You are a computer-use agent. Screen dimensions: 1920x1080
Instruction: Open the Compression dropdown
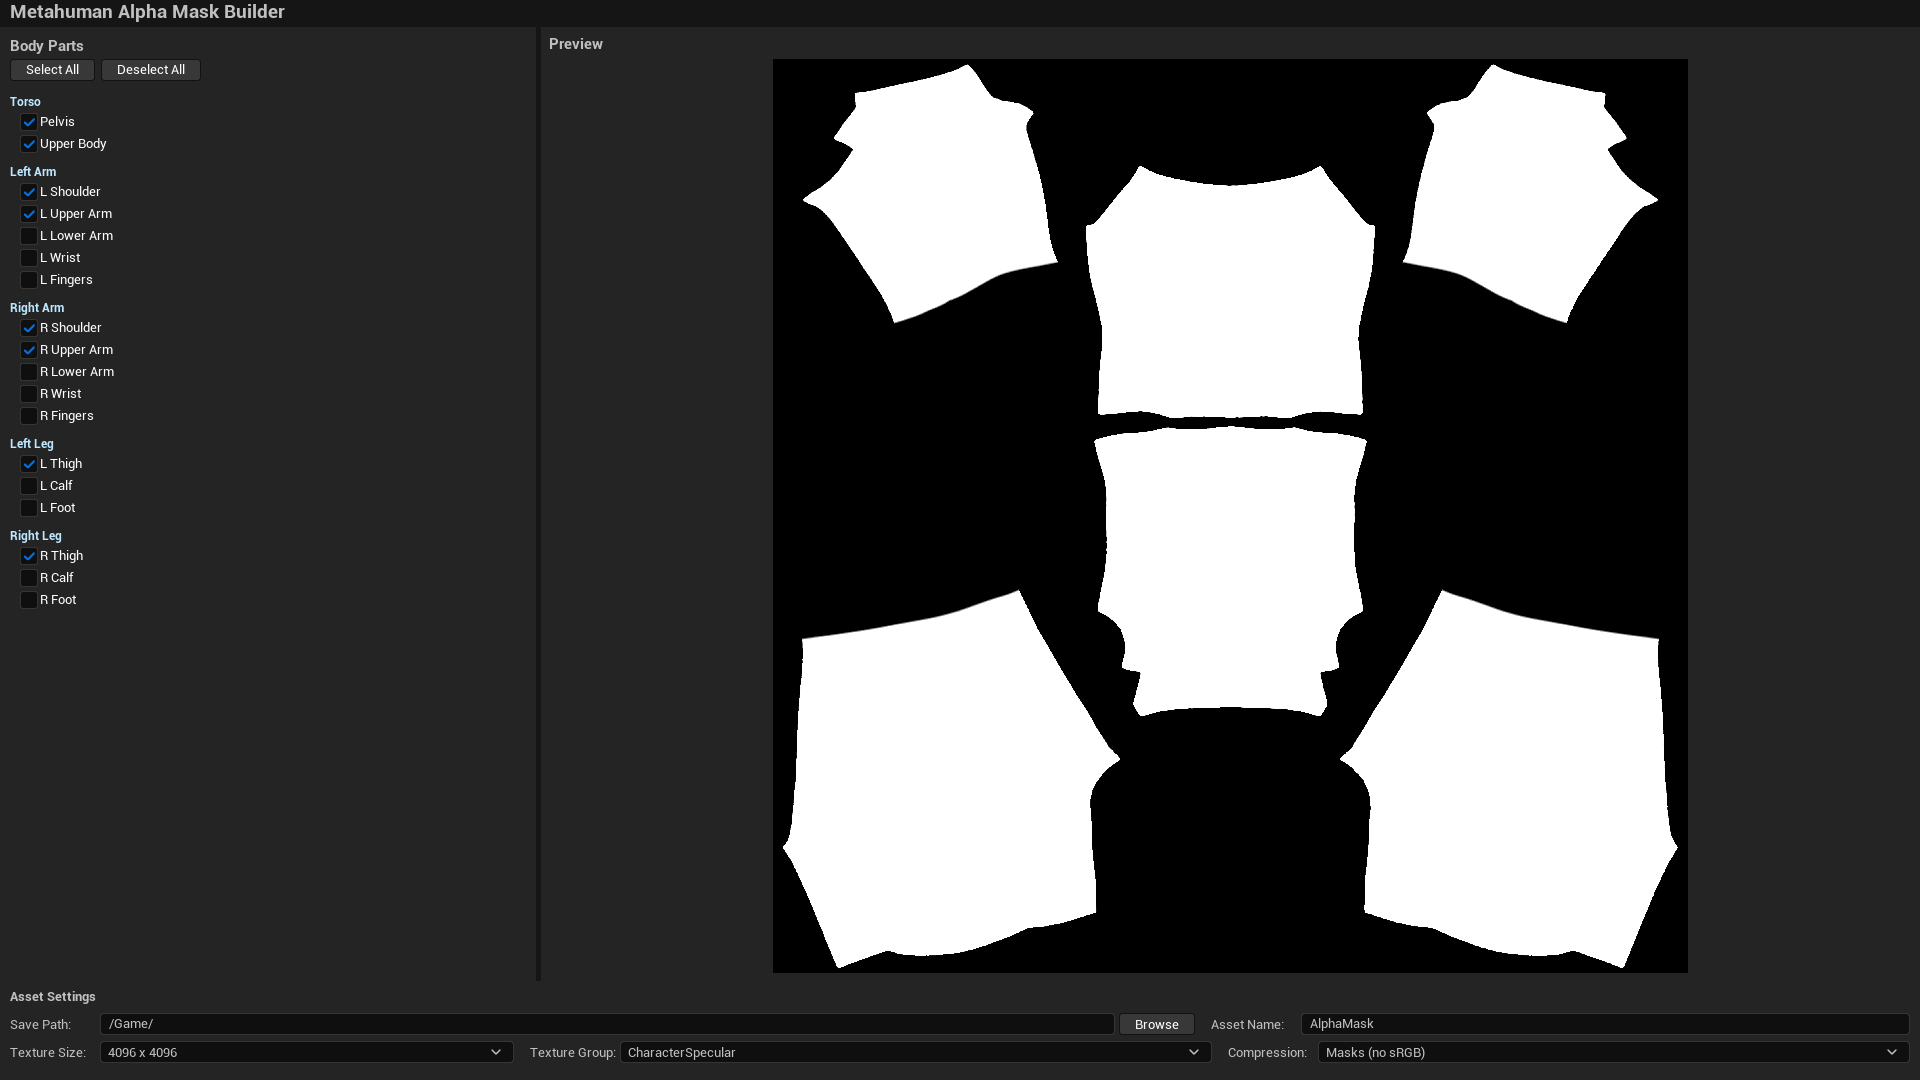point(1613,1052)
